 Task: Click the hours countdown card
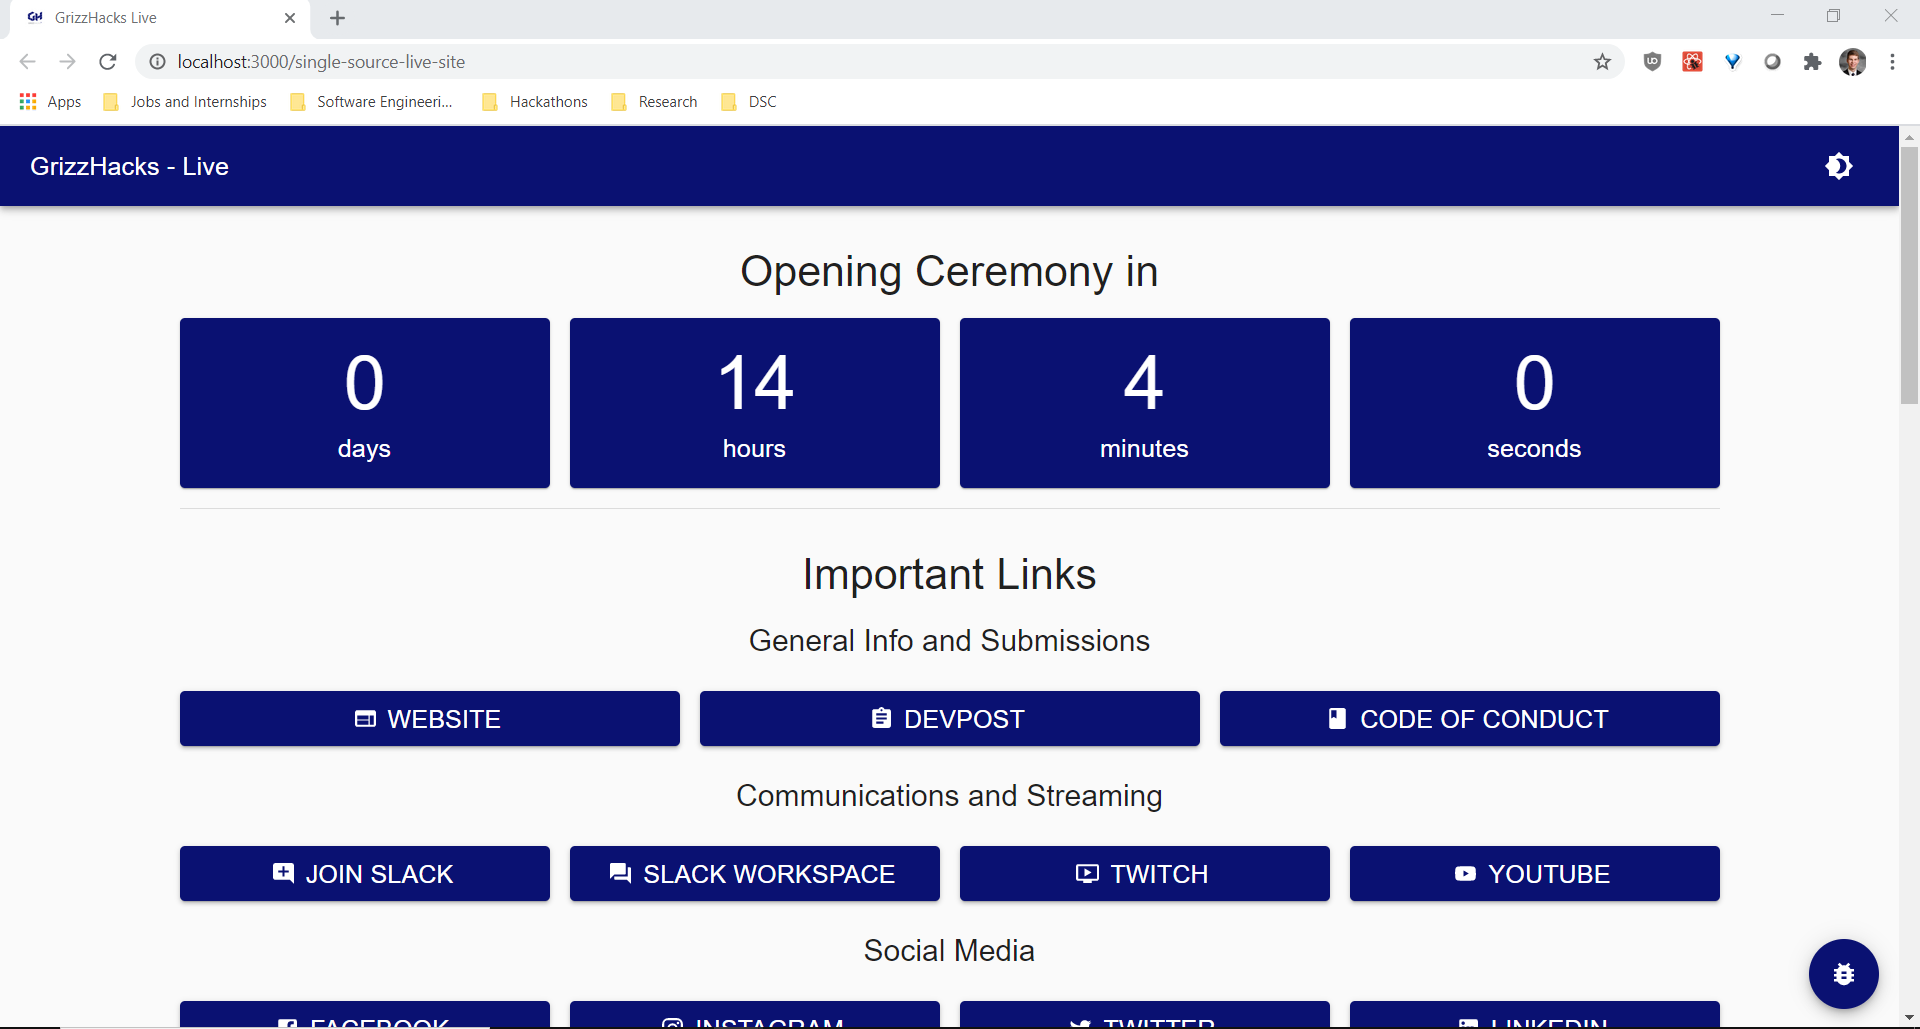tap(755, 403)
